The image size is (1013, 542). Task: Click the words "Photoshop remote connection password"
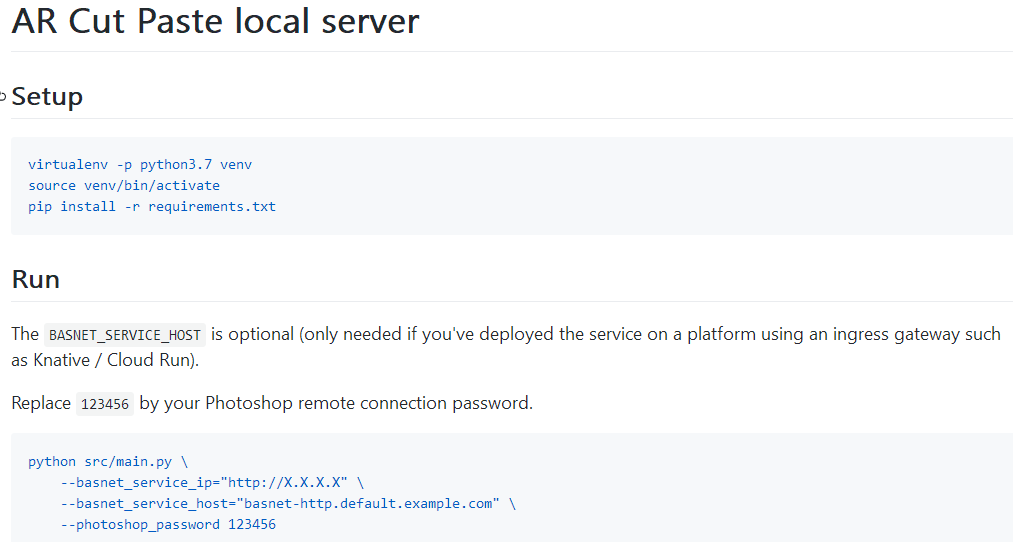coord(368,403)
